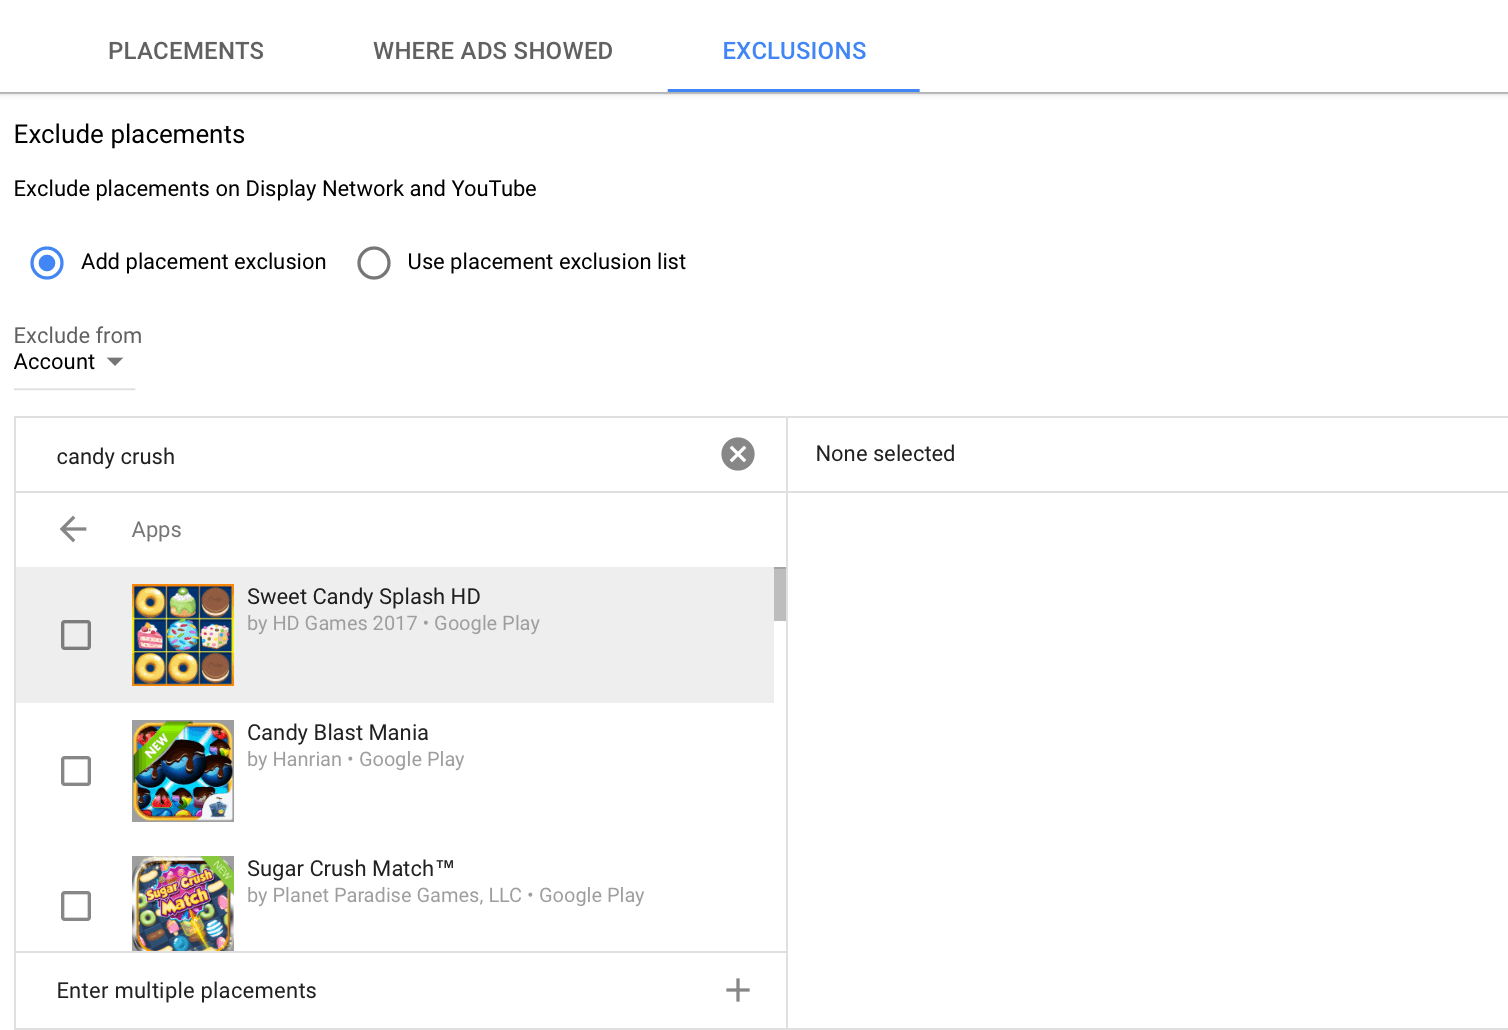Image resolution: width=1508 pixels, height=1030 pixels.
Task: Click the Sweet Candy Splash HD title
Action: point(364,596)
